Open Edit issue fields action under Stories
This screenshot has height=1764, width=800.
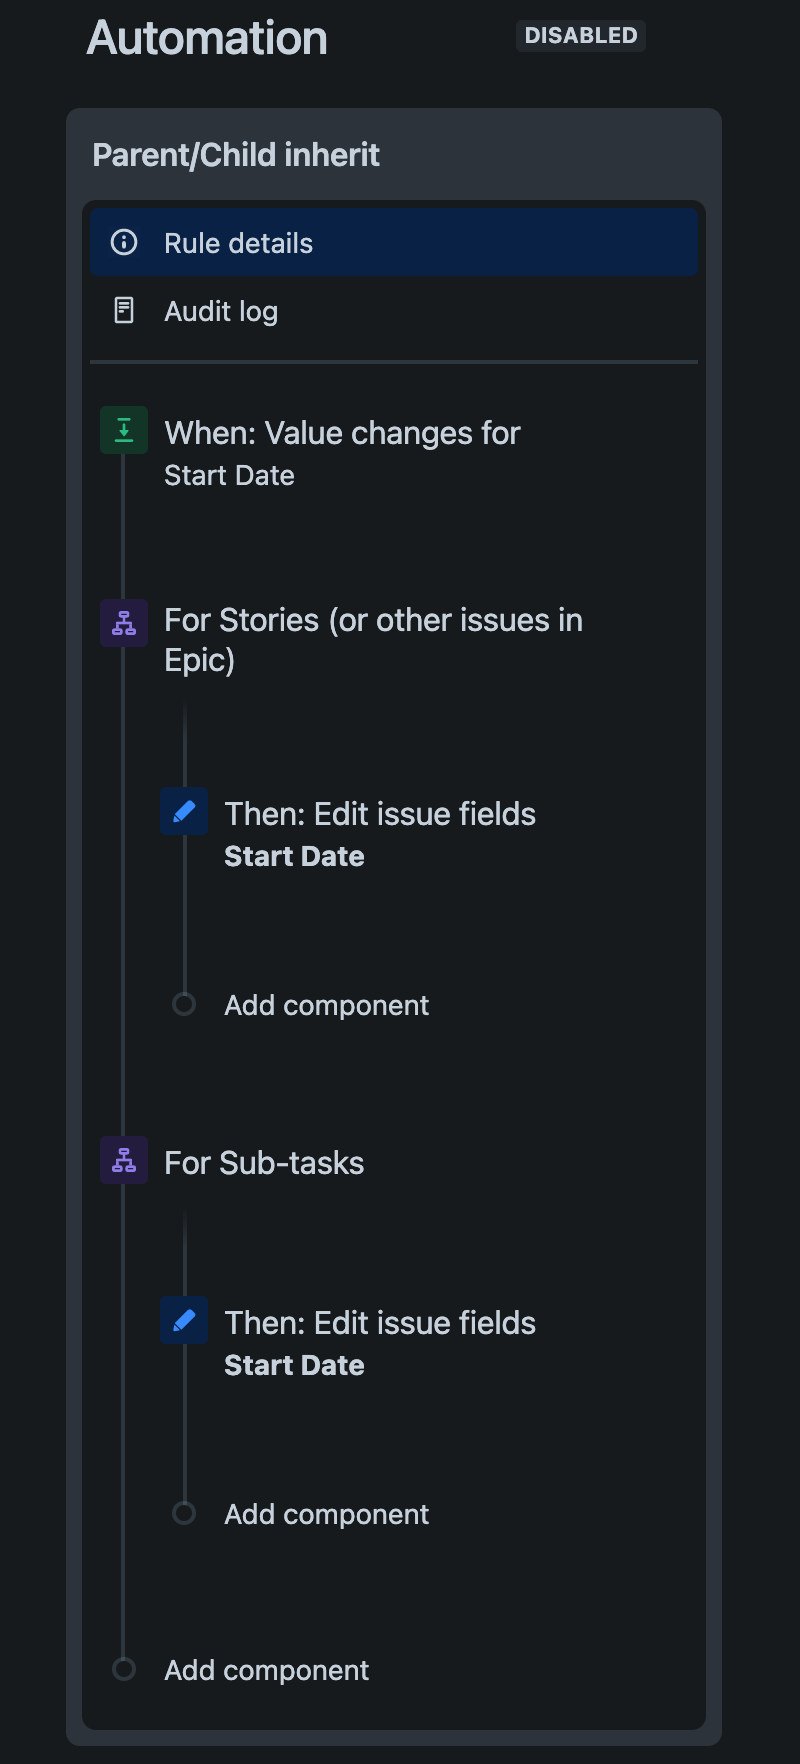[380, 814]
